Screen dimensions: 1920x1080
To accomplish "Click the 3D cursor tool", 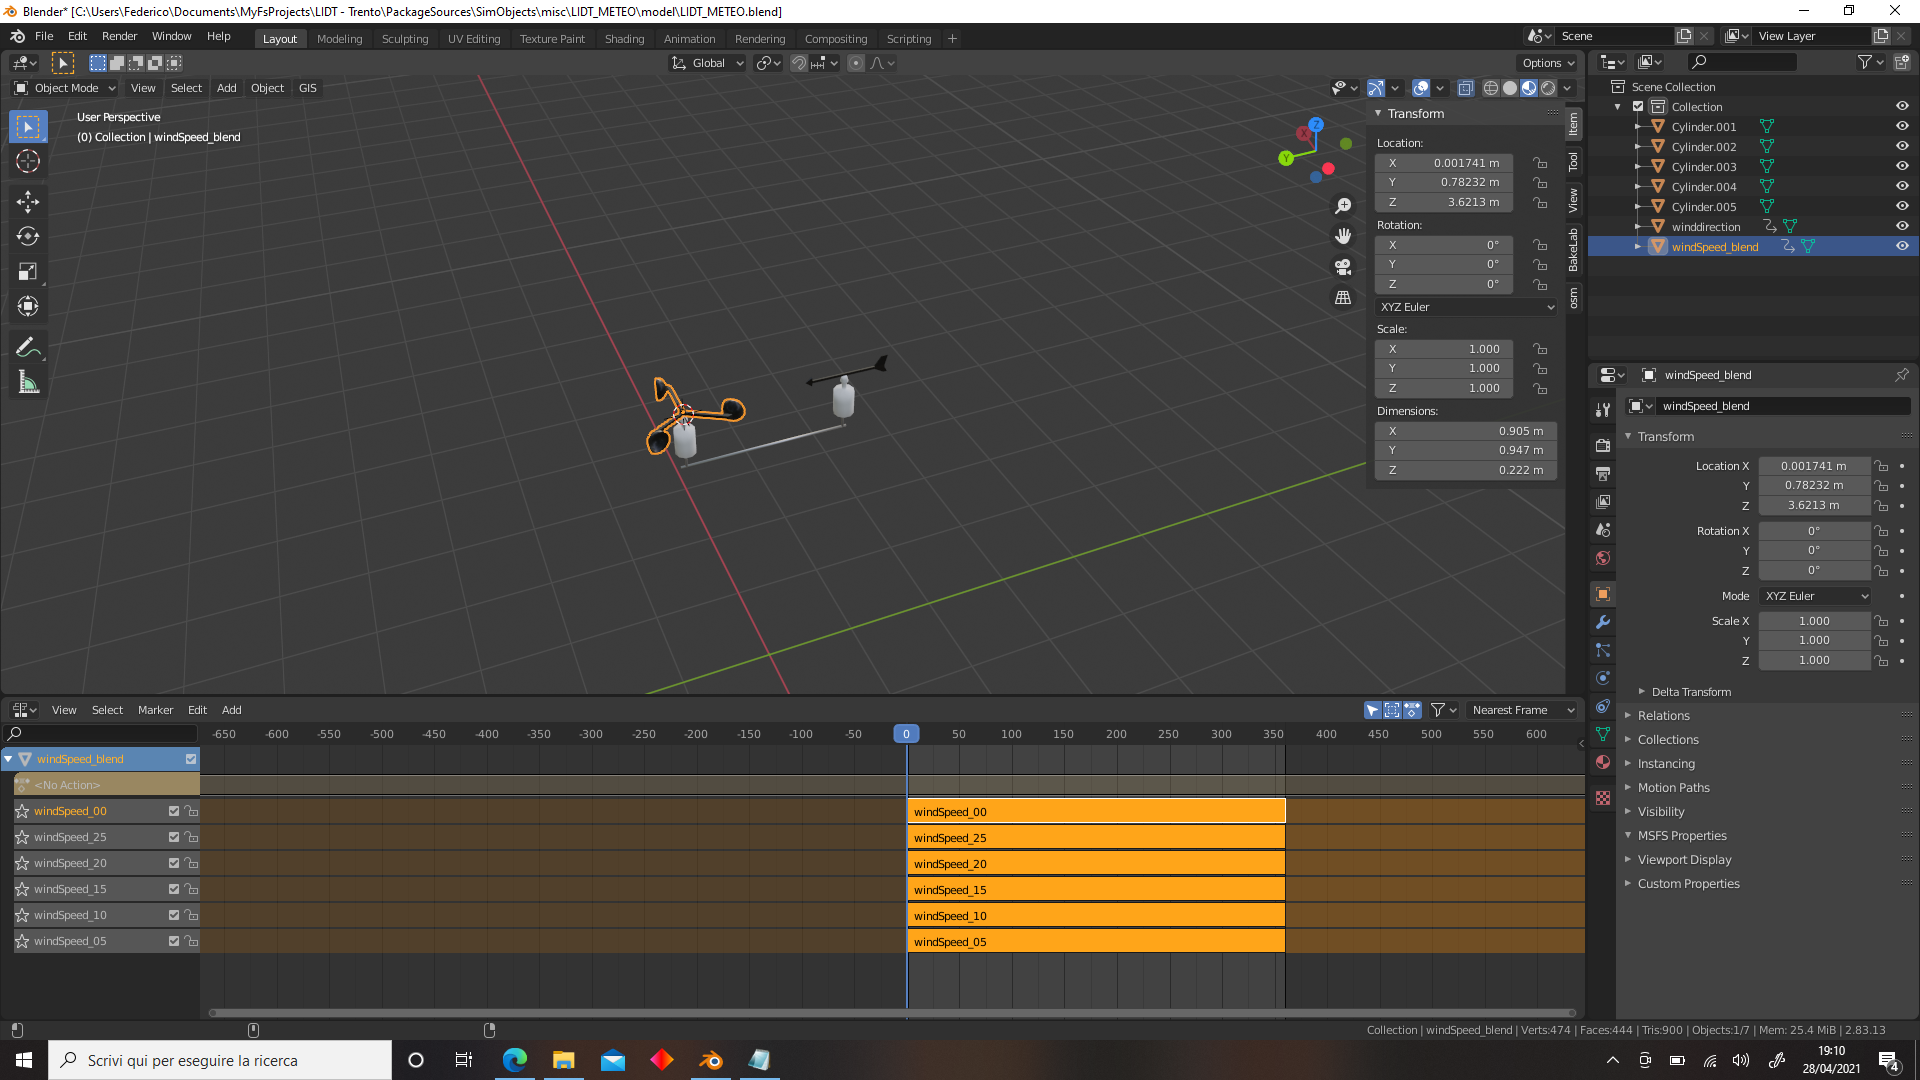I will (27, 161).
